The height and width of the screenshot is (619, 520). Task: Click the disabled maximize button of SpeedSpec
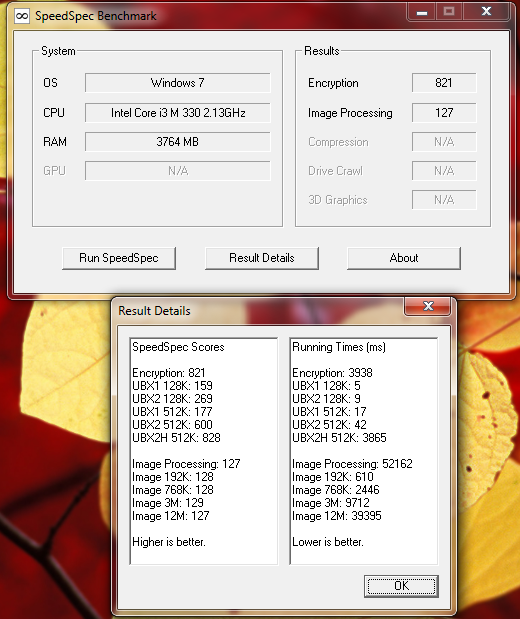pos(449,12)
